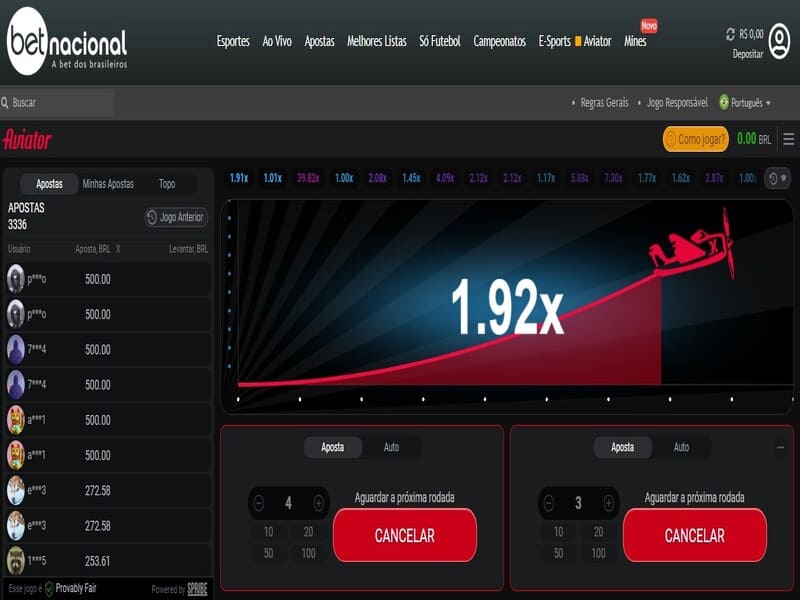Open the Aviator hamburger menu icon
The height and width of the screenshot is (600, 800).
(x=788, y=140)
